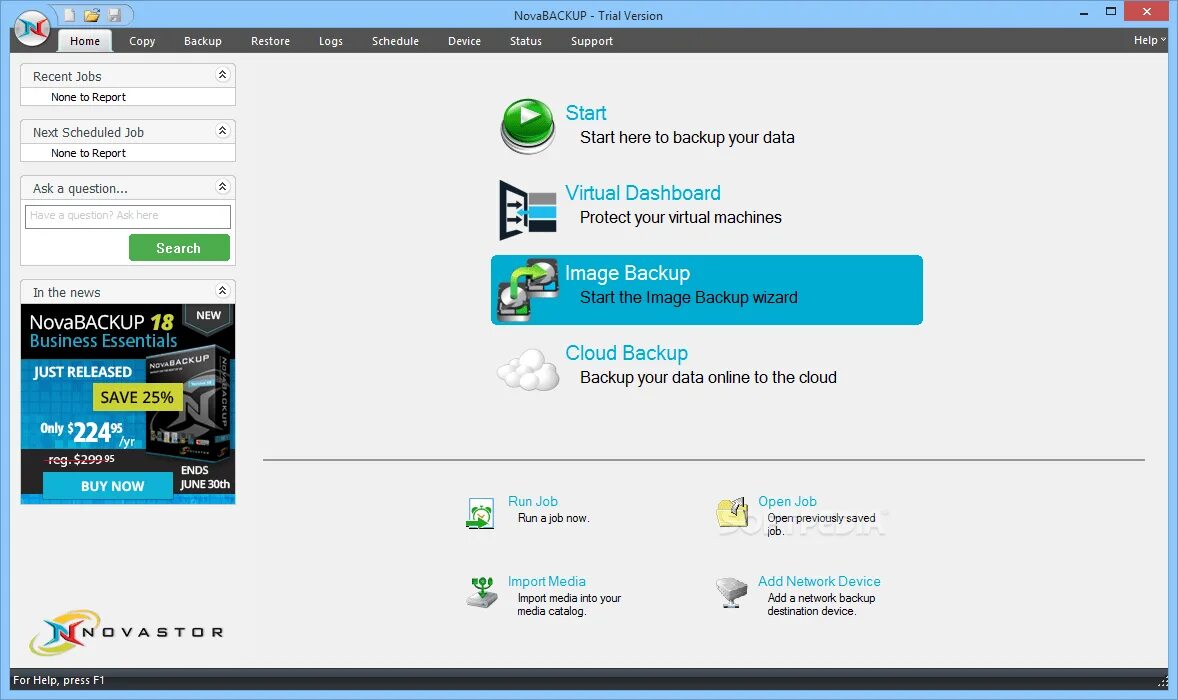The width and height of the screenshot is (1178, 700).
Task: Click the New document icon in quick toolbar
Action: coord(69,15)
